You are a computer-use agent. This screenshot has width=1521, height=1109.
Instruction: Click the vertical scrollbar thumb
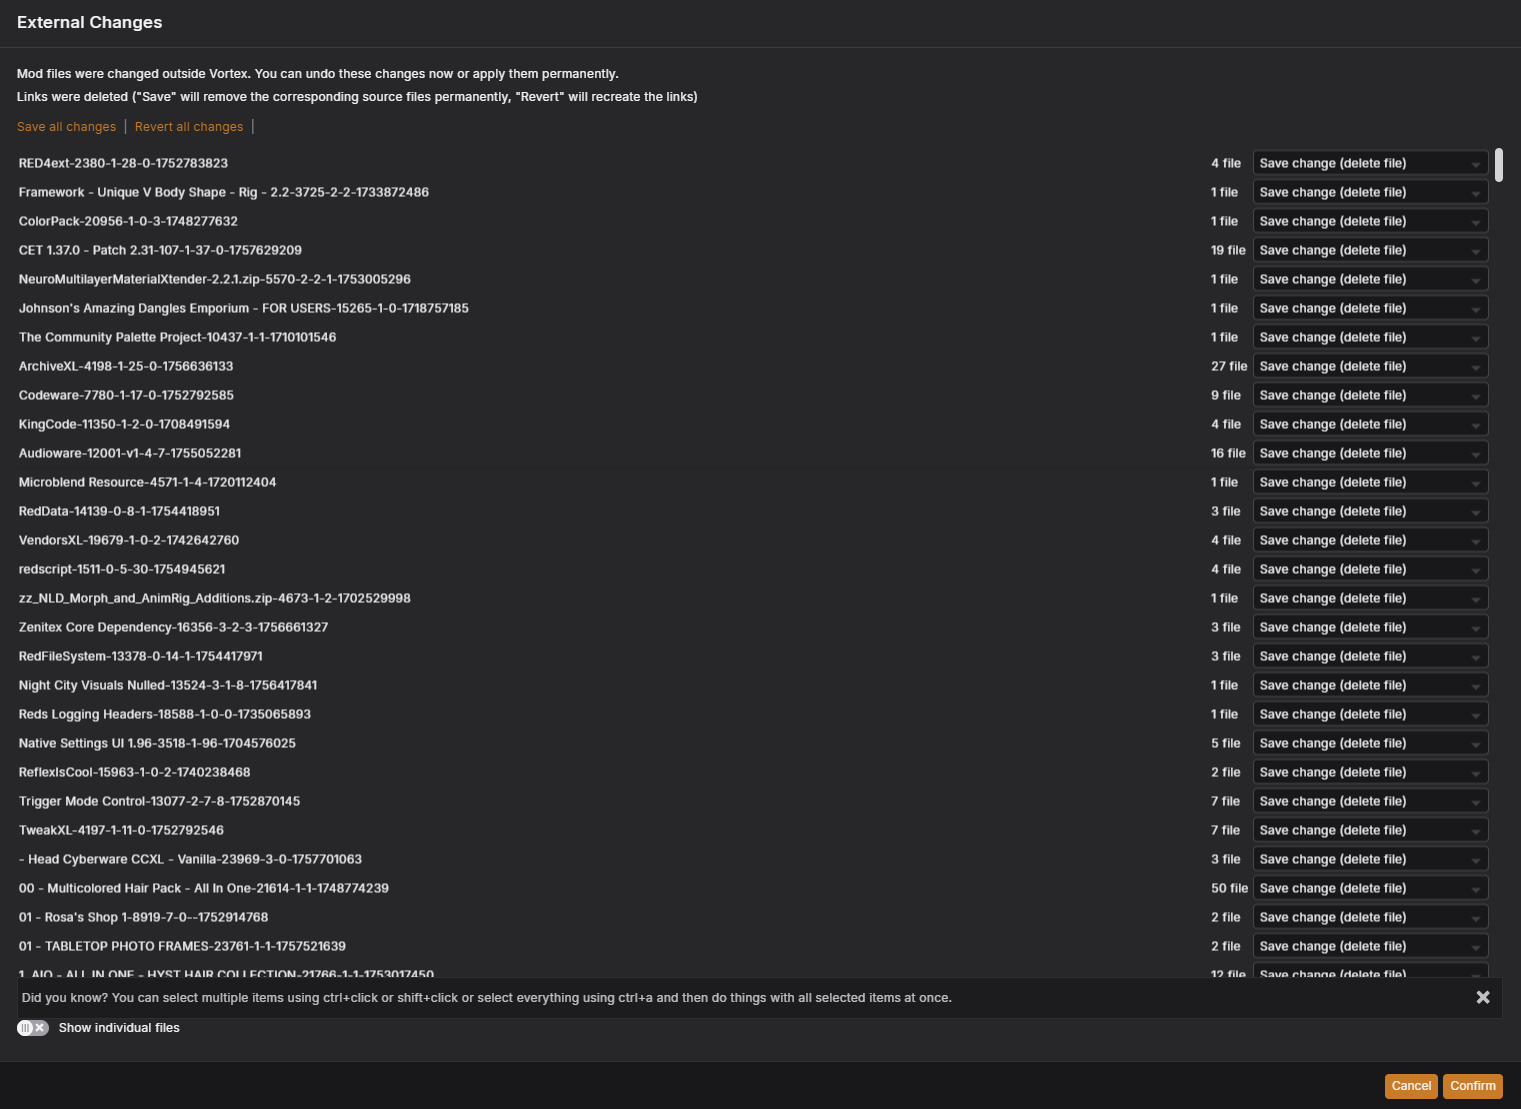(x=1499, y=165)
